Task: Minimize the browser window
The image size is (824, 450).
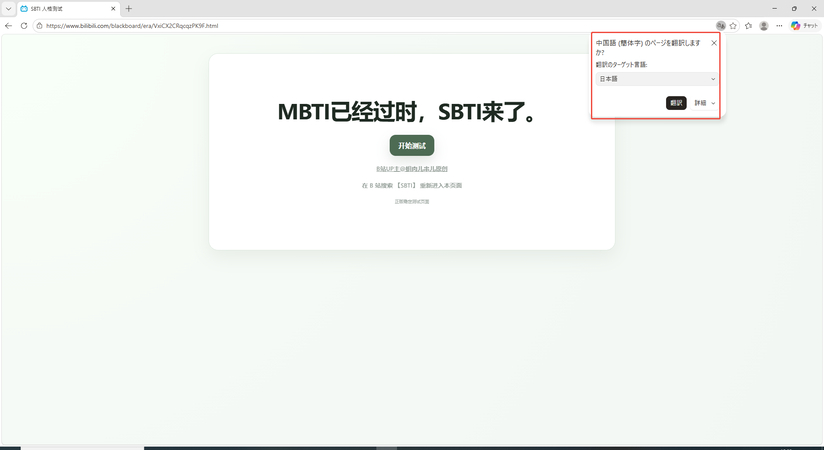Action: [x=775, y=9]
